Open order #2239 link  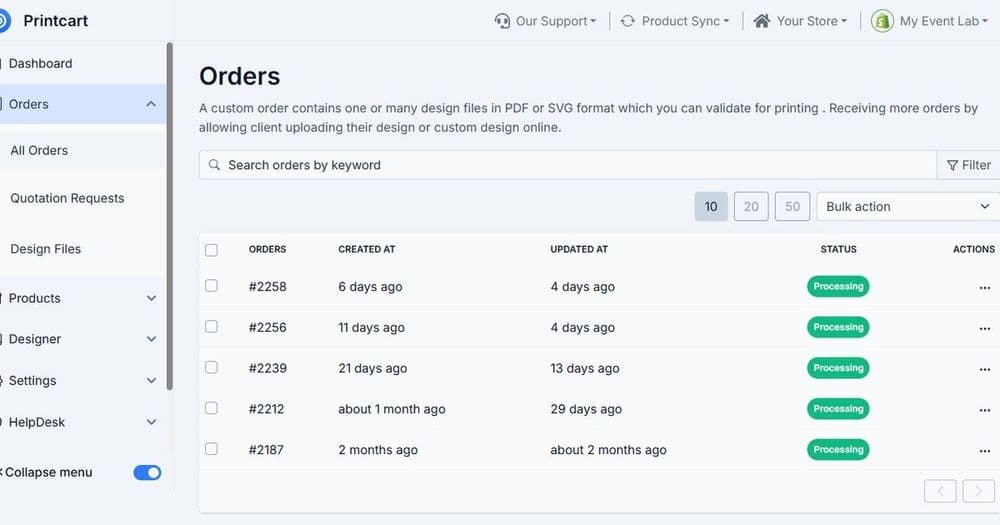267,369
